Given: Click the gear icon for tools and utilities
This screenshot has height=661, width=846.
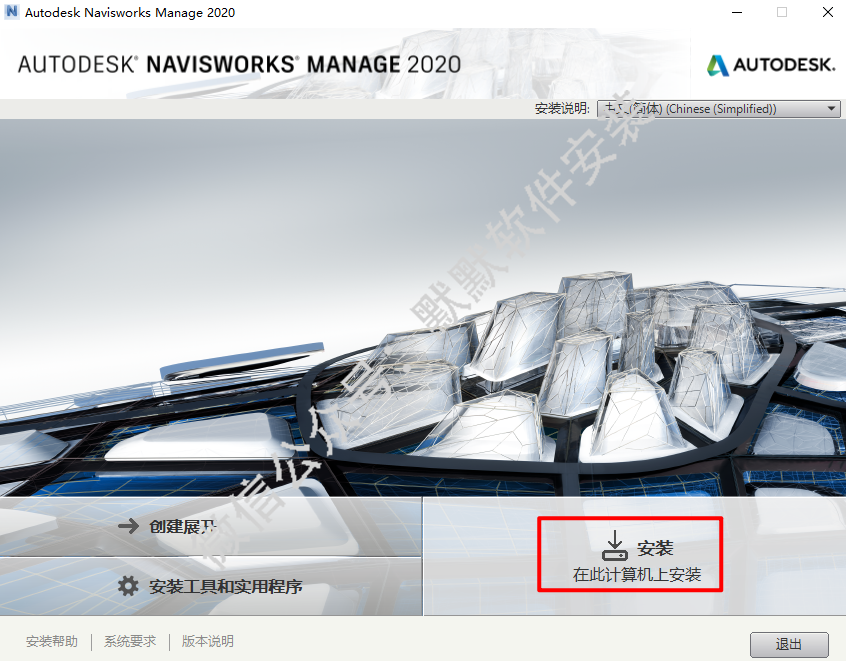Looking at the screenshot, I should coord(128,585).
